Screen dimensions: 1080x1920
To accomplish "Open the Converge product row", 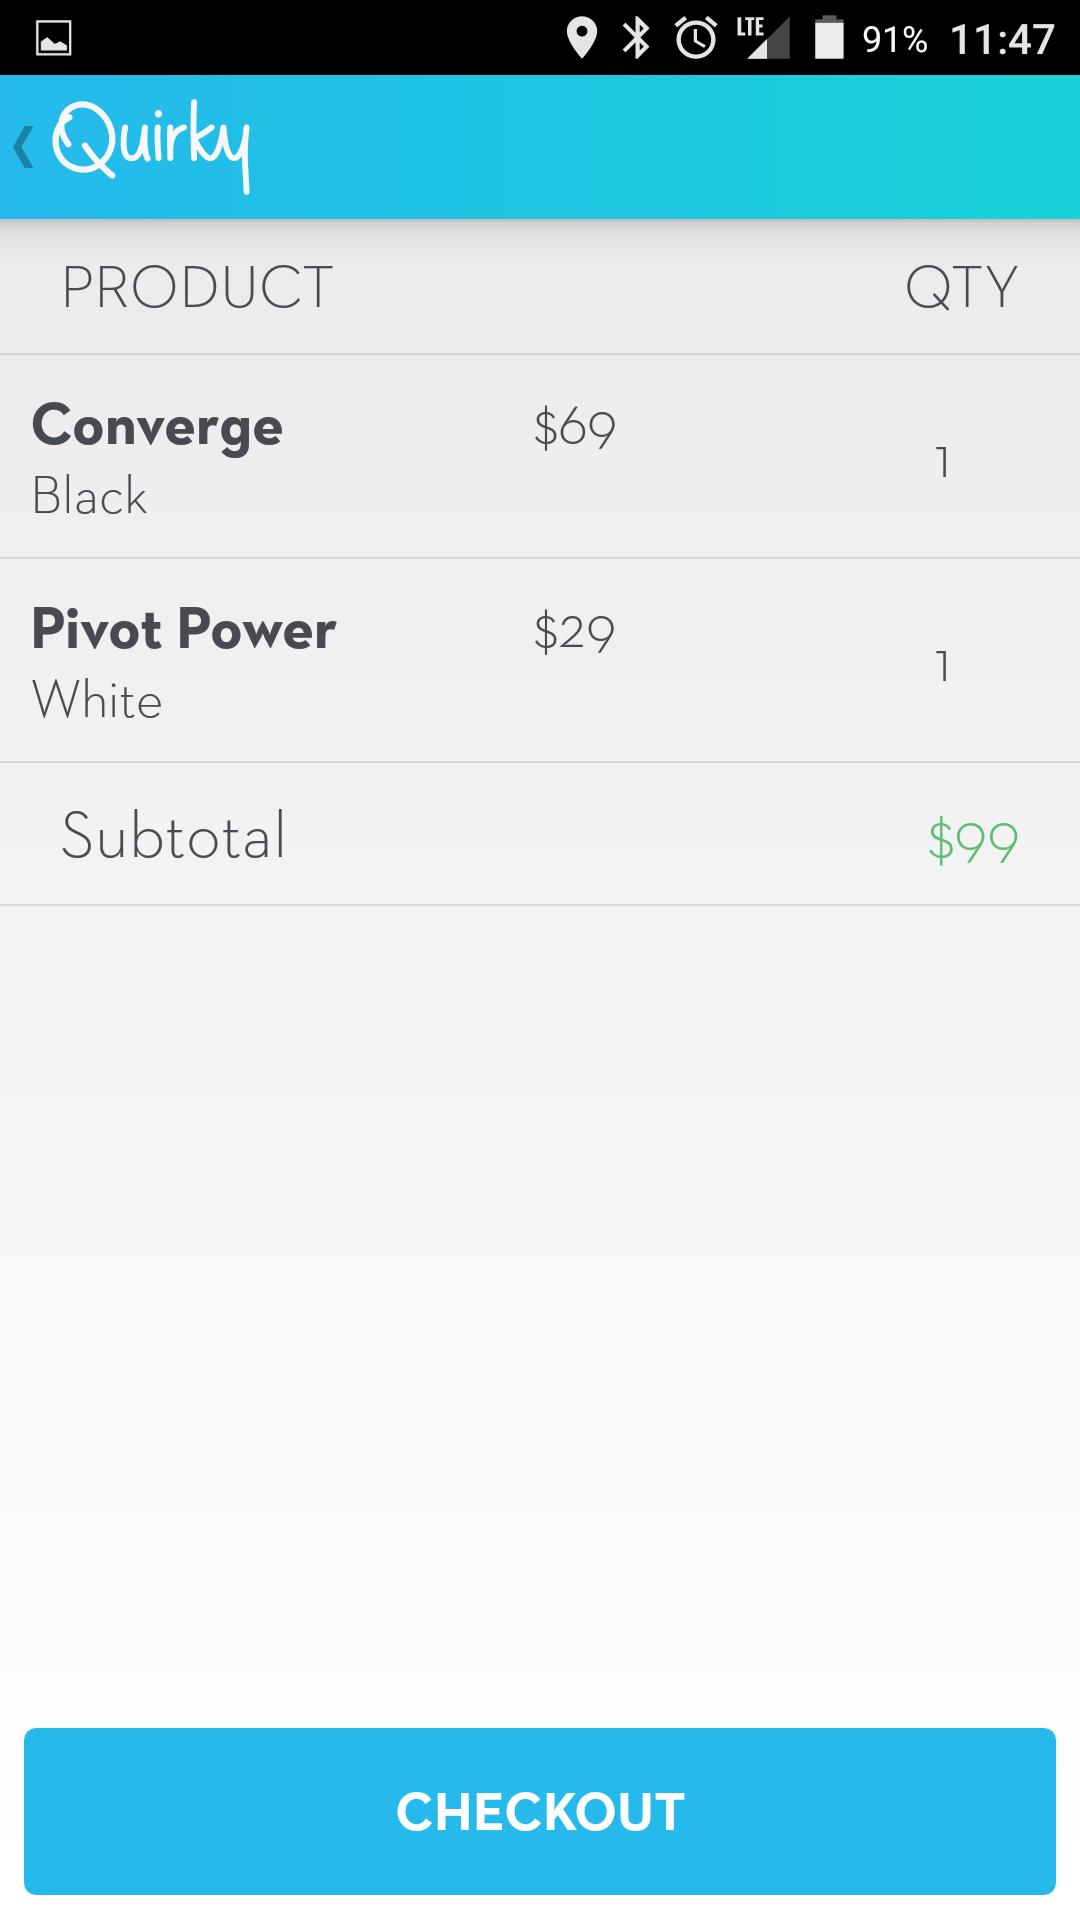I will click(157, 456).
